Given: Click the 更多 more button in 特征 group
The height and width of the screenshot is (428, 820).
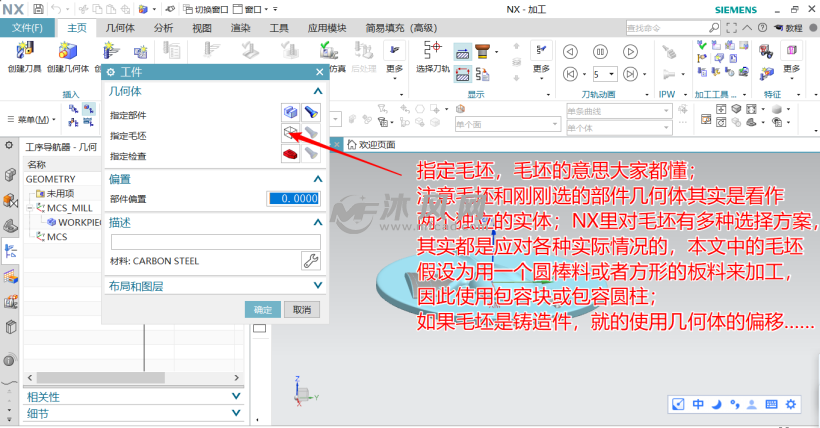Looking at the screenshot, I should [x=791, y=58].
